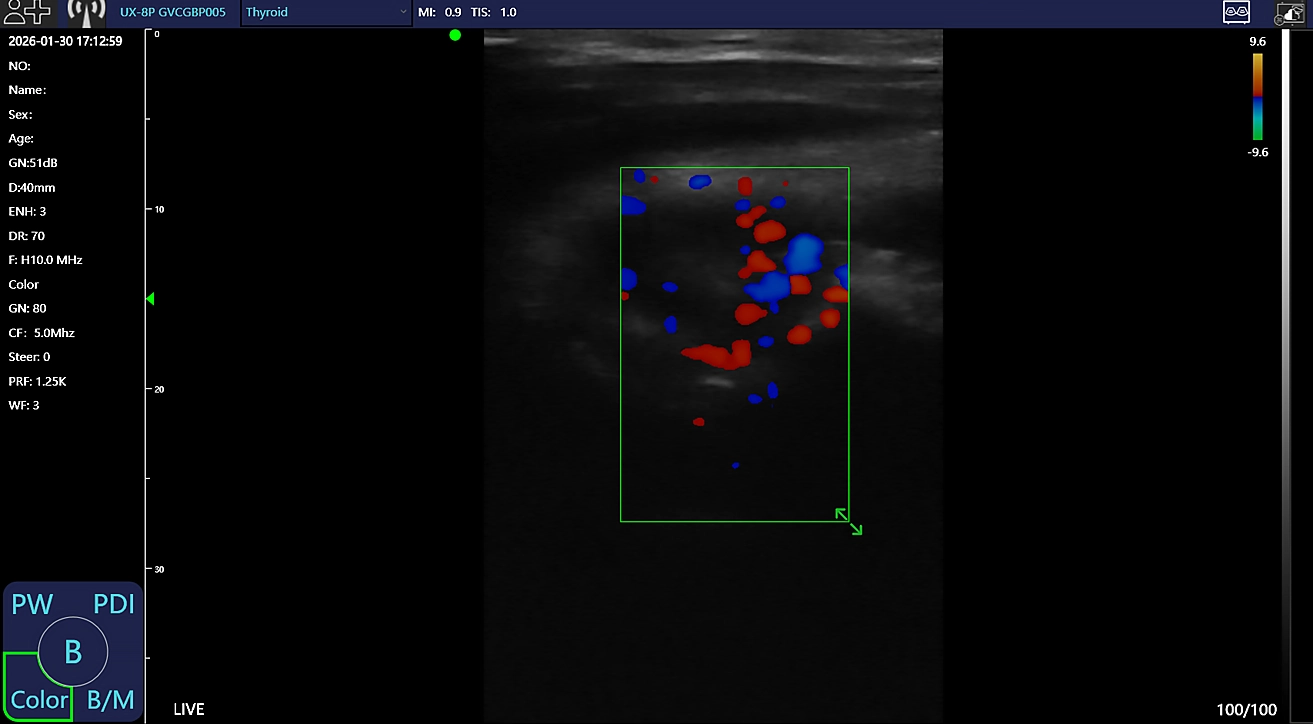Viewport: 1313px width, 724px height.
Task: Click the add new patient icon
Action: coord(27,12)
